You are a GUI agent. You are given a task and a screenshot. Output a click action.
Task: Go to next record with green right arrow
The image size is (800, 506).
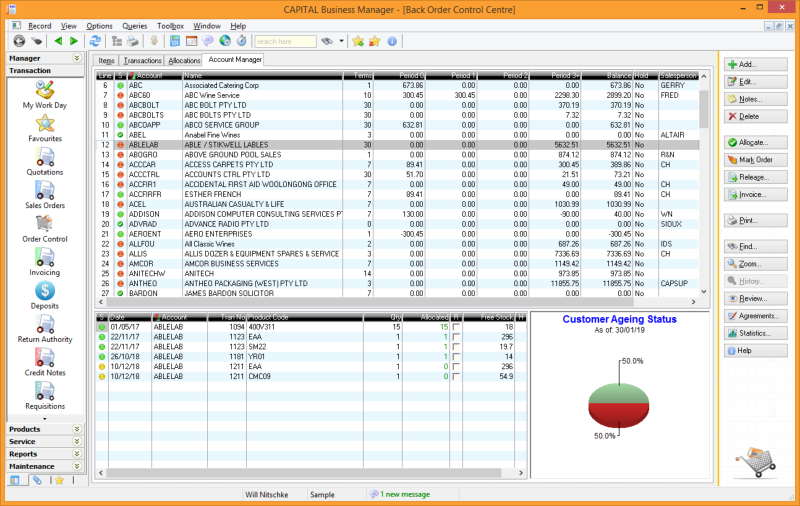pos(74,41)
